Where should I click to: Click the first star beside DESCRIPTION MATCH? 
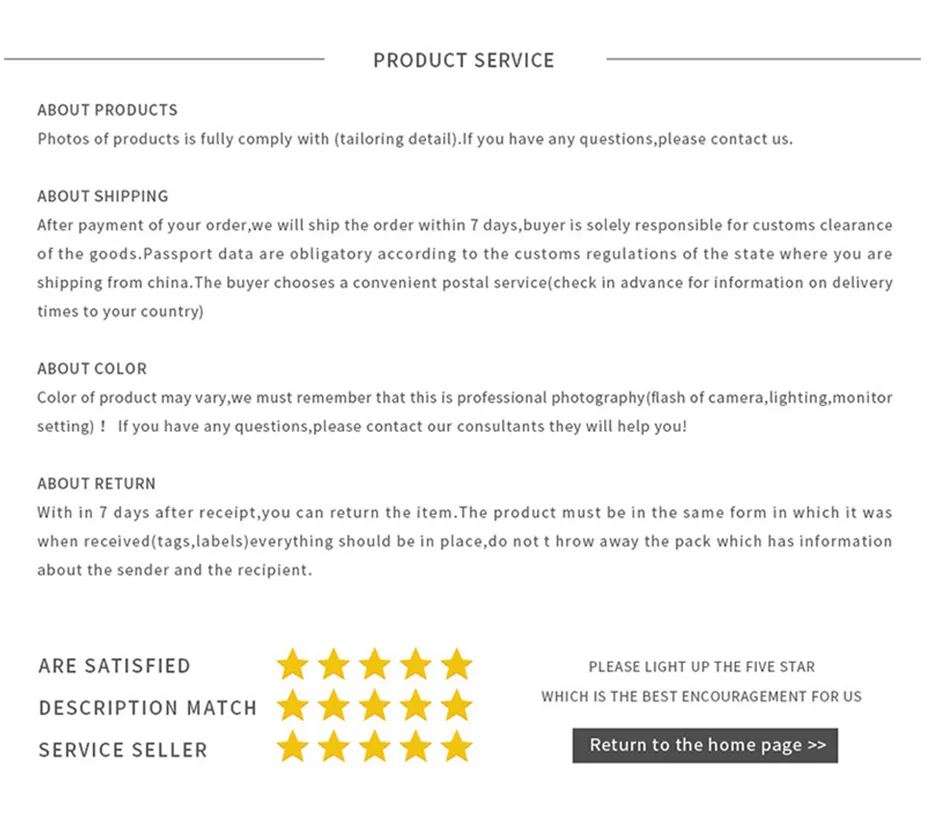[x=292, y=705]
